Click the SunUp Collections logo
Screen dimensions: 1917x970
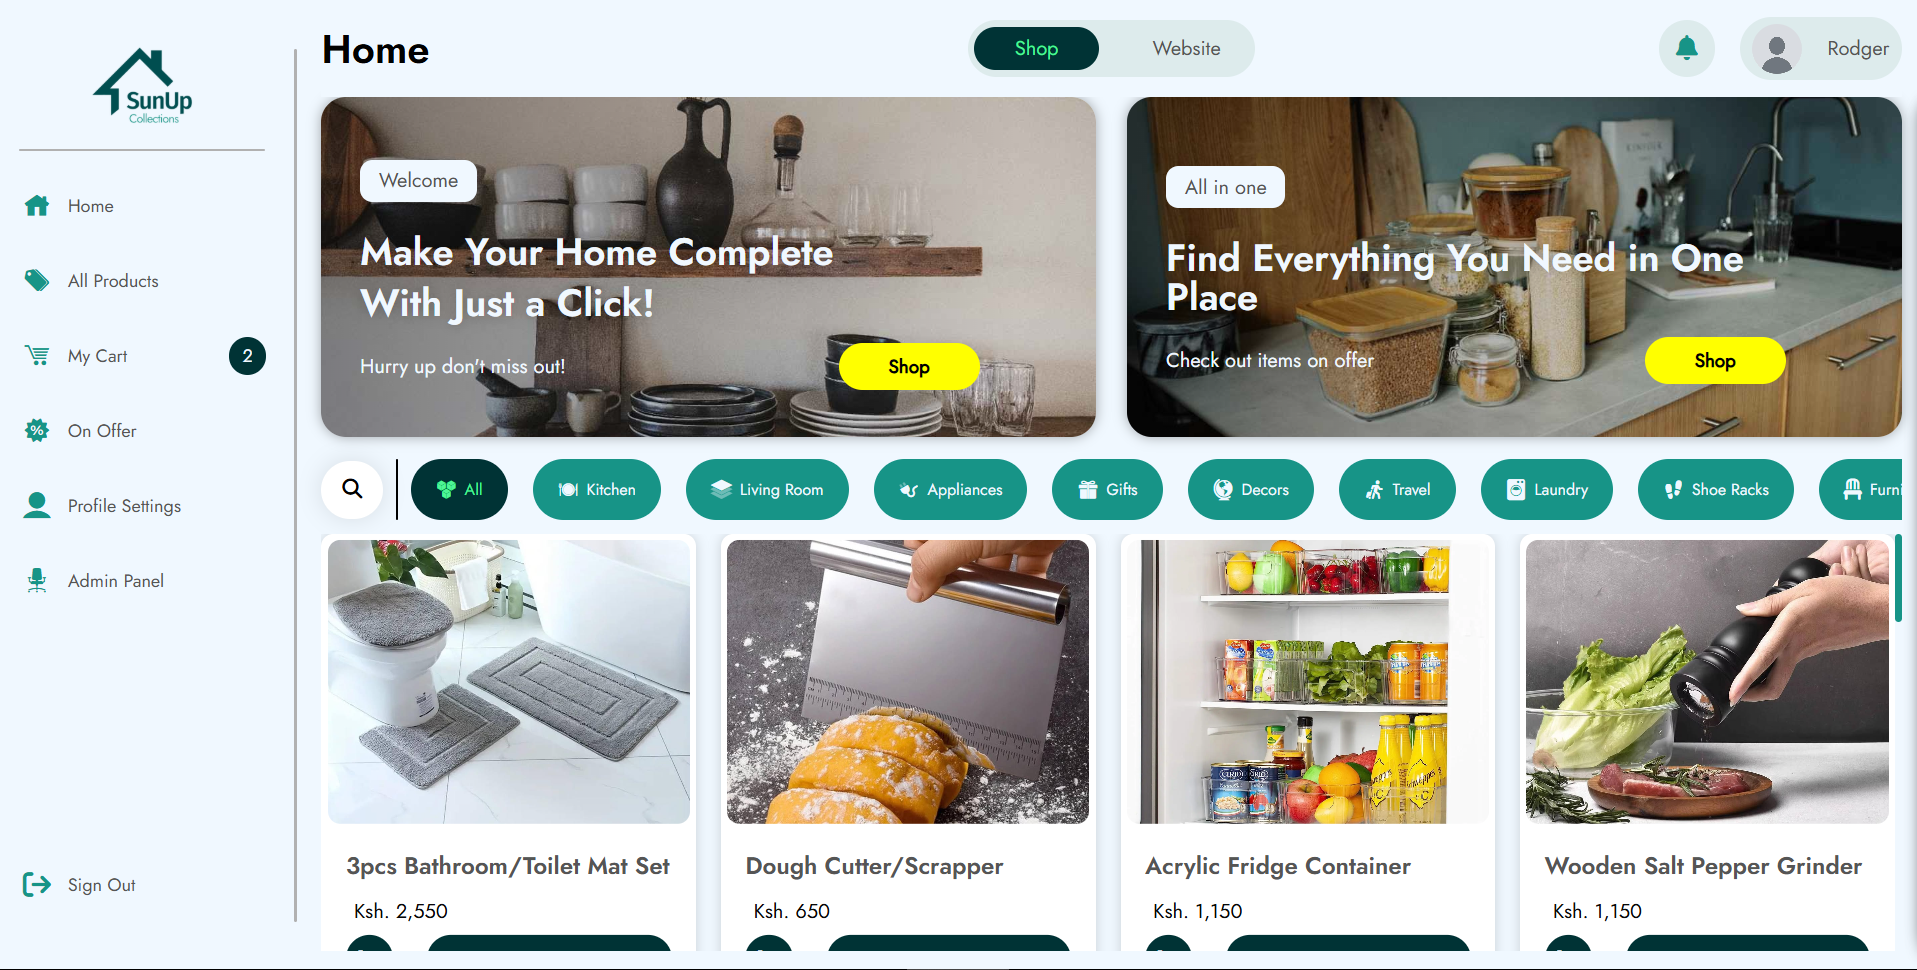(x=143, y=86)
